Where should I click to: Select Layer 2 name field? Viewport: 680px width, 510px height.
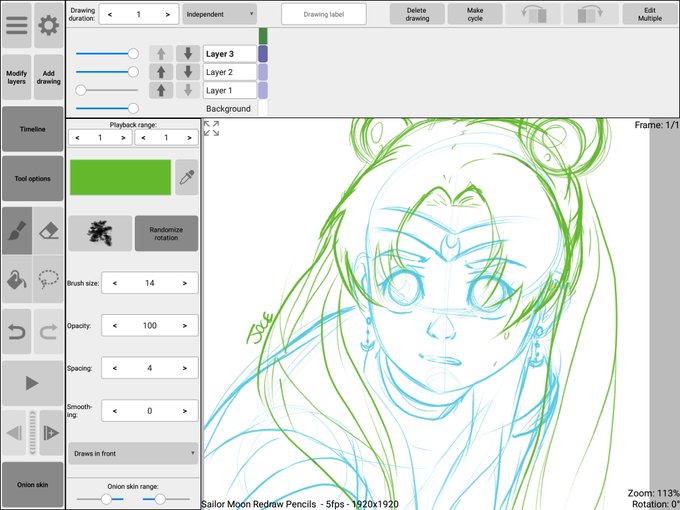[230, 72]
